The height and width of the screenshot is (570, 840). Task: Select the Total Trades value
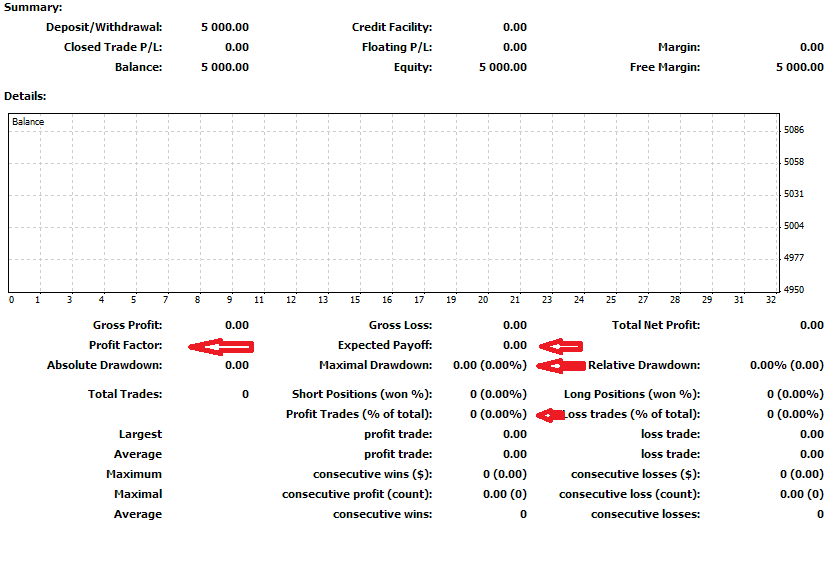pos(245,394)
